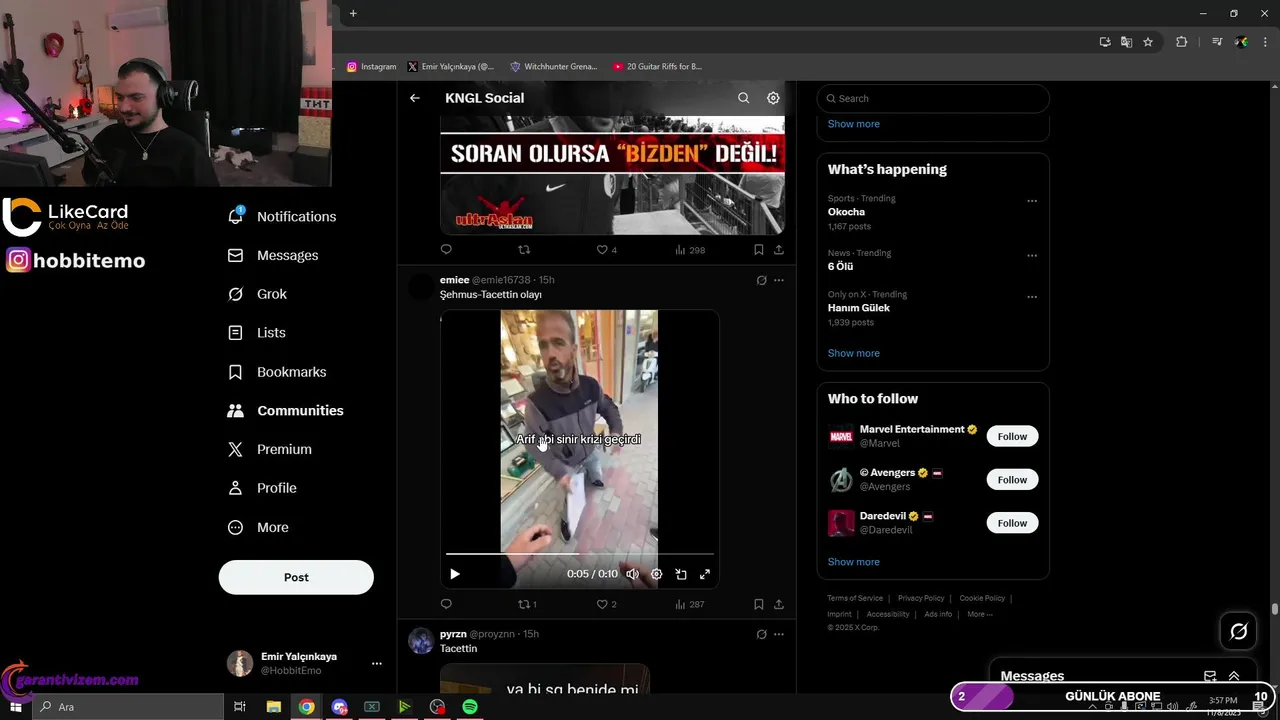Open video playback settings gear
Image resolution: width=1280 pixels, height=720 pixels.
point(657,574)
